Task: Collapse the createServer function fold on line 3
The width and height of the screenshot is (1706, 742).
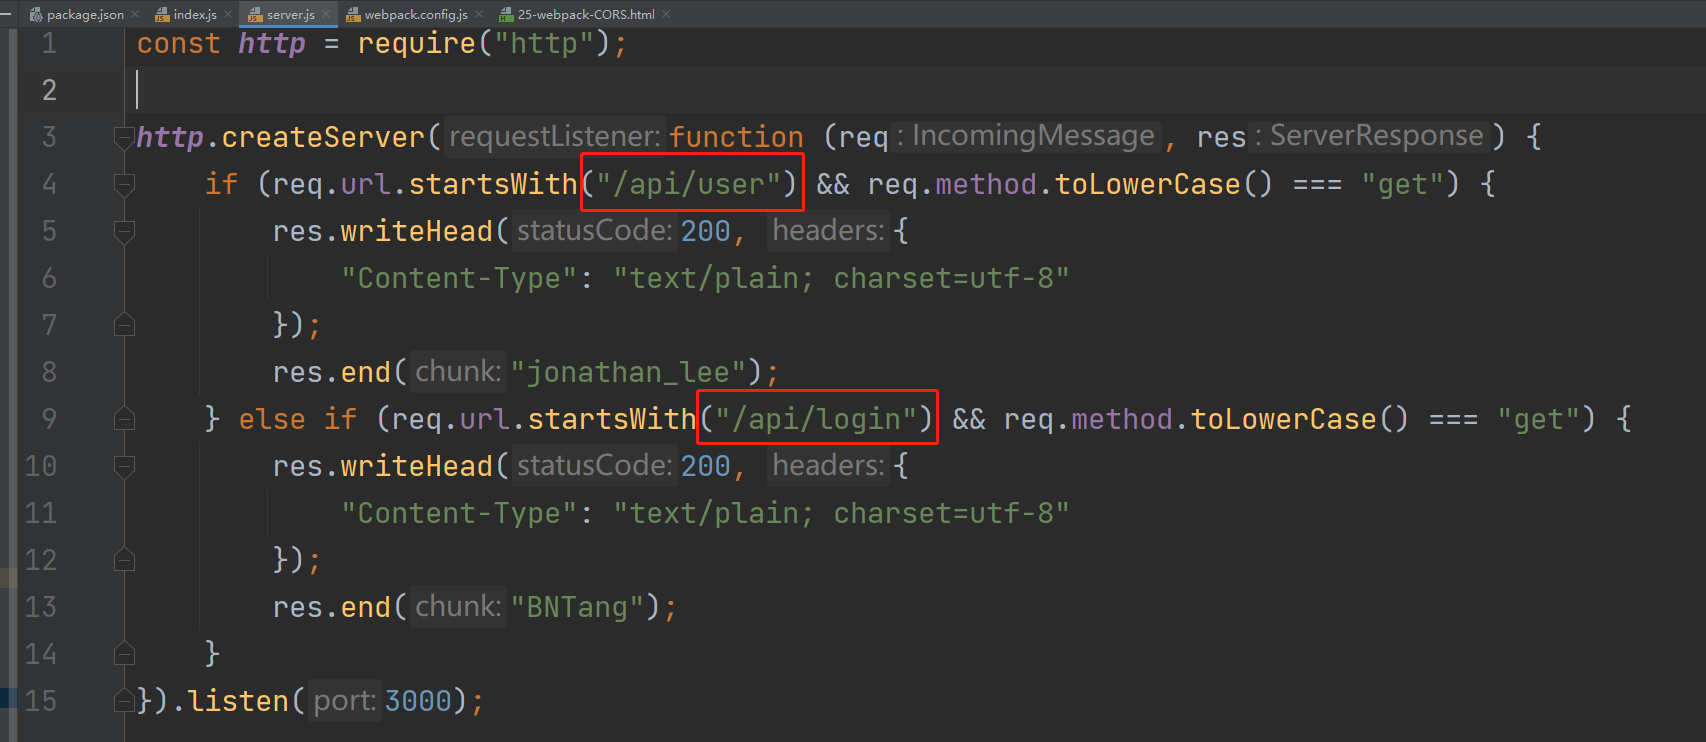Action: (124, 137)
